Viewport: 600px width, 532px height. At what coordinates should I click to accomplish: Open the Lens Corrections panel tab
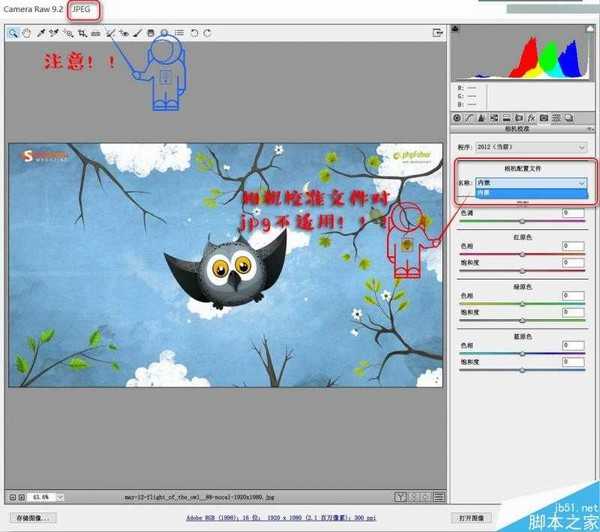point(518,117)
